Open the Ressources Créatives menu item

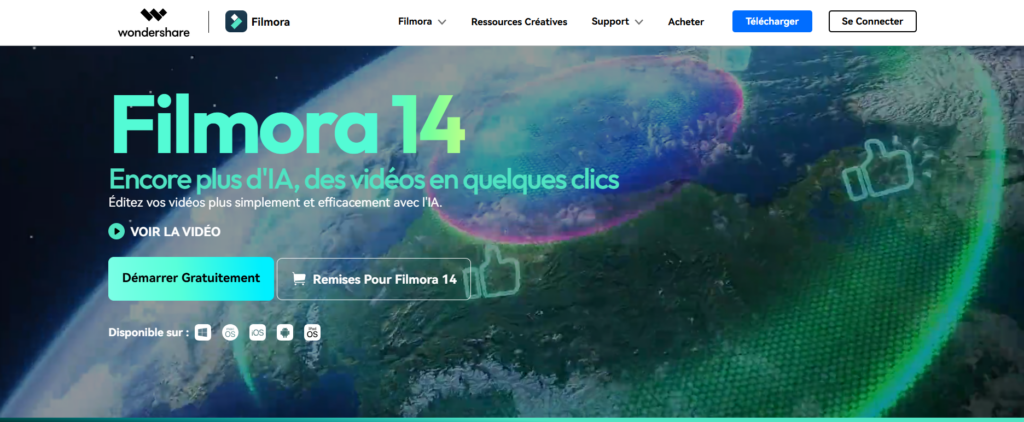(x=518, y=21)
